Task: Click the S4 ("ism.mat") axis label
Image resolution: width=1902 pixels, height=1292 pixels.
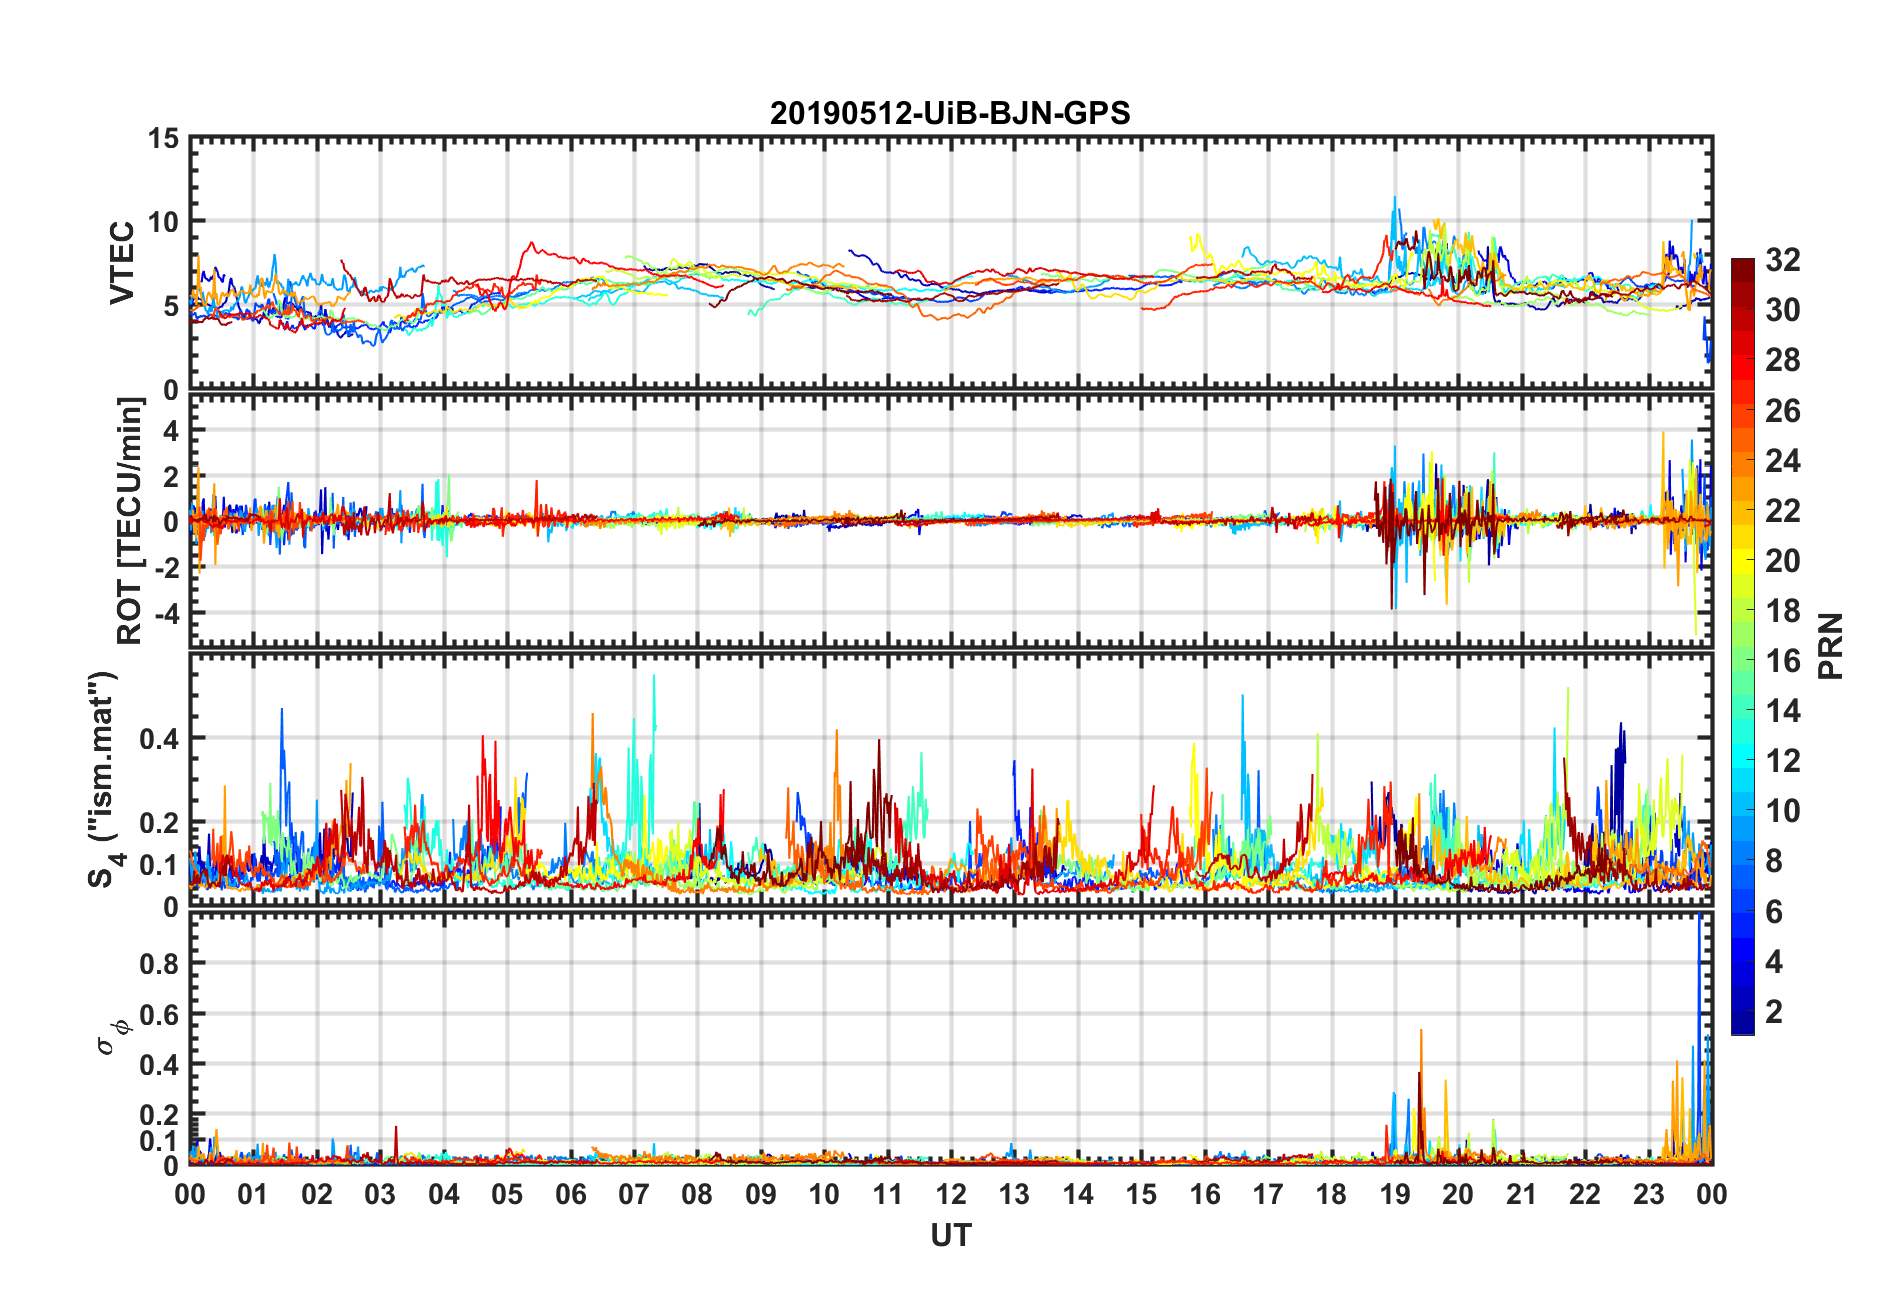Action: (103, 779)
